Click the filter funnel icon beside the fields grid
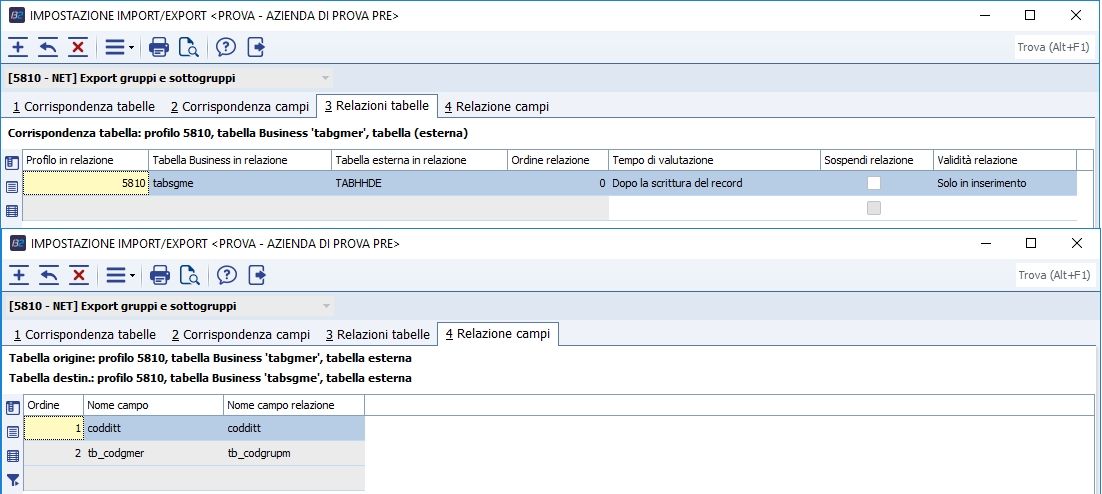The height and width of the screenshot is (494, 1102). coord(13,481)
